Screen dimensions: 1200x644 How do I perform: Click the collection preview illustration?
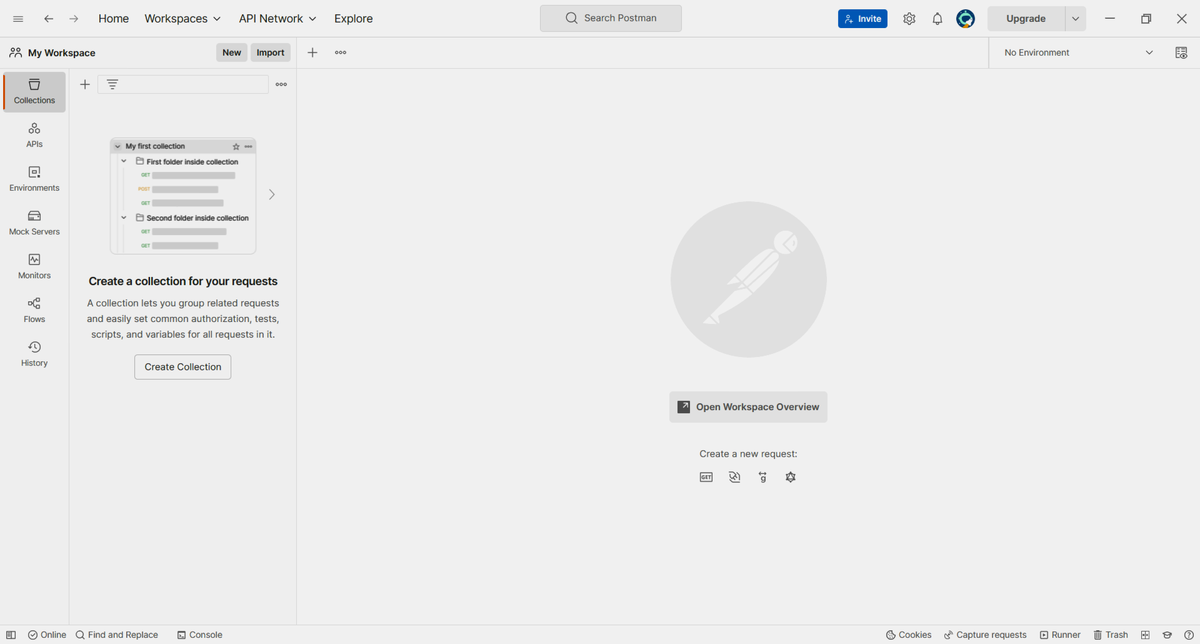tap(183, 196)
